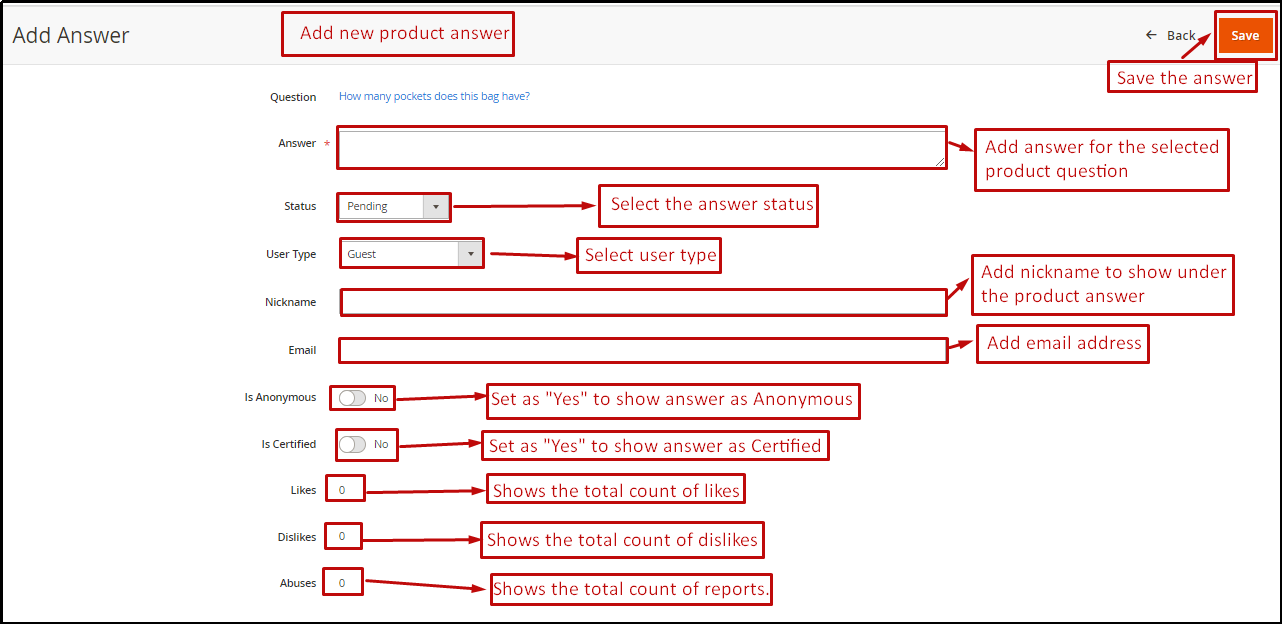
Task: Click the User Type dropdown arrow
Action: click(x=470, y=253)
